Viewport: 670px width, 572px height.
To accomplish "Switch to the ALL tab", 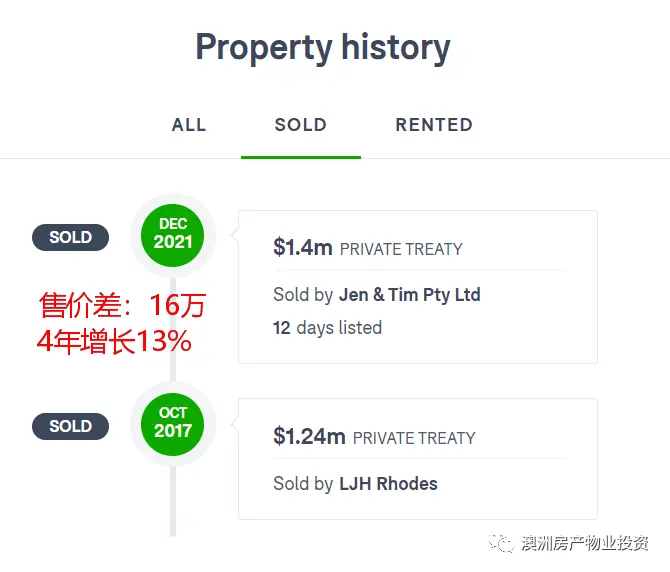I will 189,125.
